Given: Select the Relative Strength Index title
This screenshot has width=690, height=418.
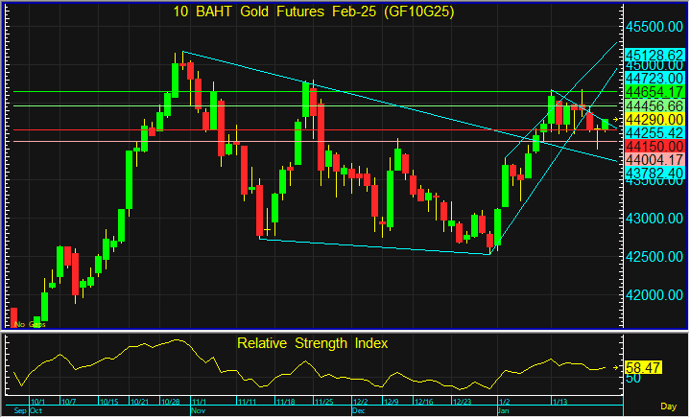Looking at the screenshot, I should pyautogui.click(x=312, y=343).
